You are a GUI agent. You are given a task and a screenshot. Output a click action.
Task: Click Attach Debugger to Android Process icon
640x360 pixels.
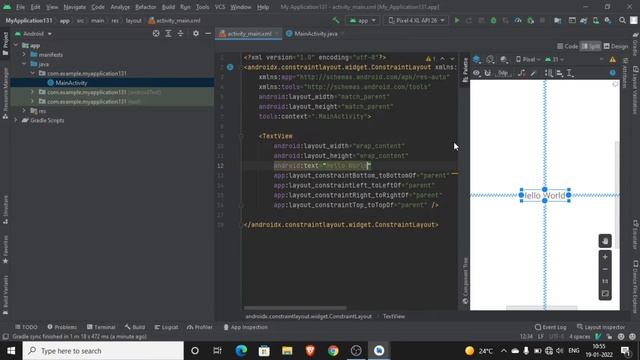(x=531, y=20)
